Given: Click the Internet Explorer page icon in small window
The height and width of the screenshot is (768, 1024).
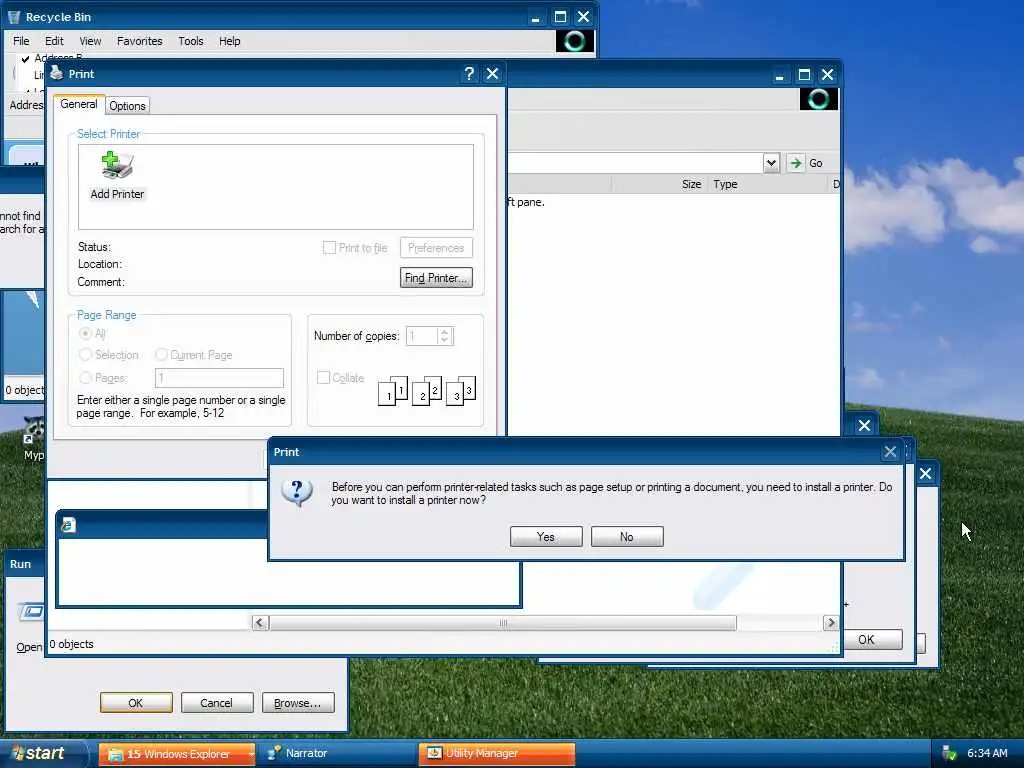Looking at the screenshot, I should point(68,524).
